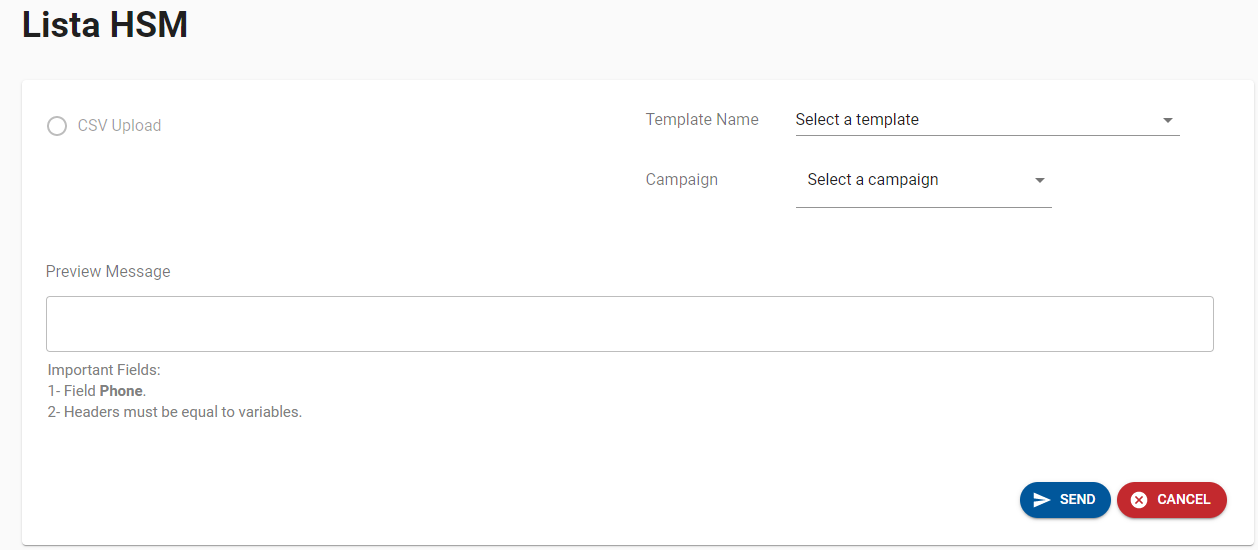The image size is (1258, 550).
Task: Select the CSV Upload radio button
Action: 57,126
